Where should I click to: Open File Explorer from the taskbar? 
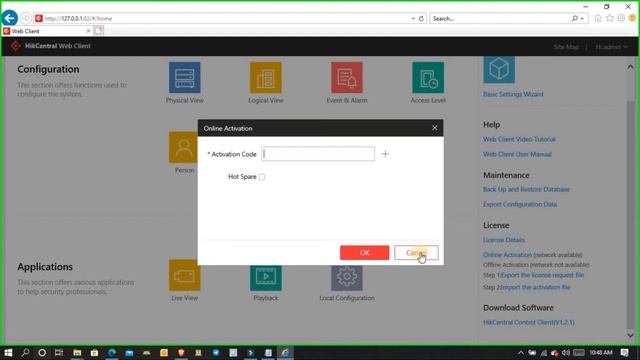(77, 353)
